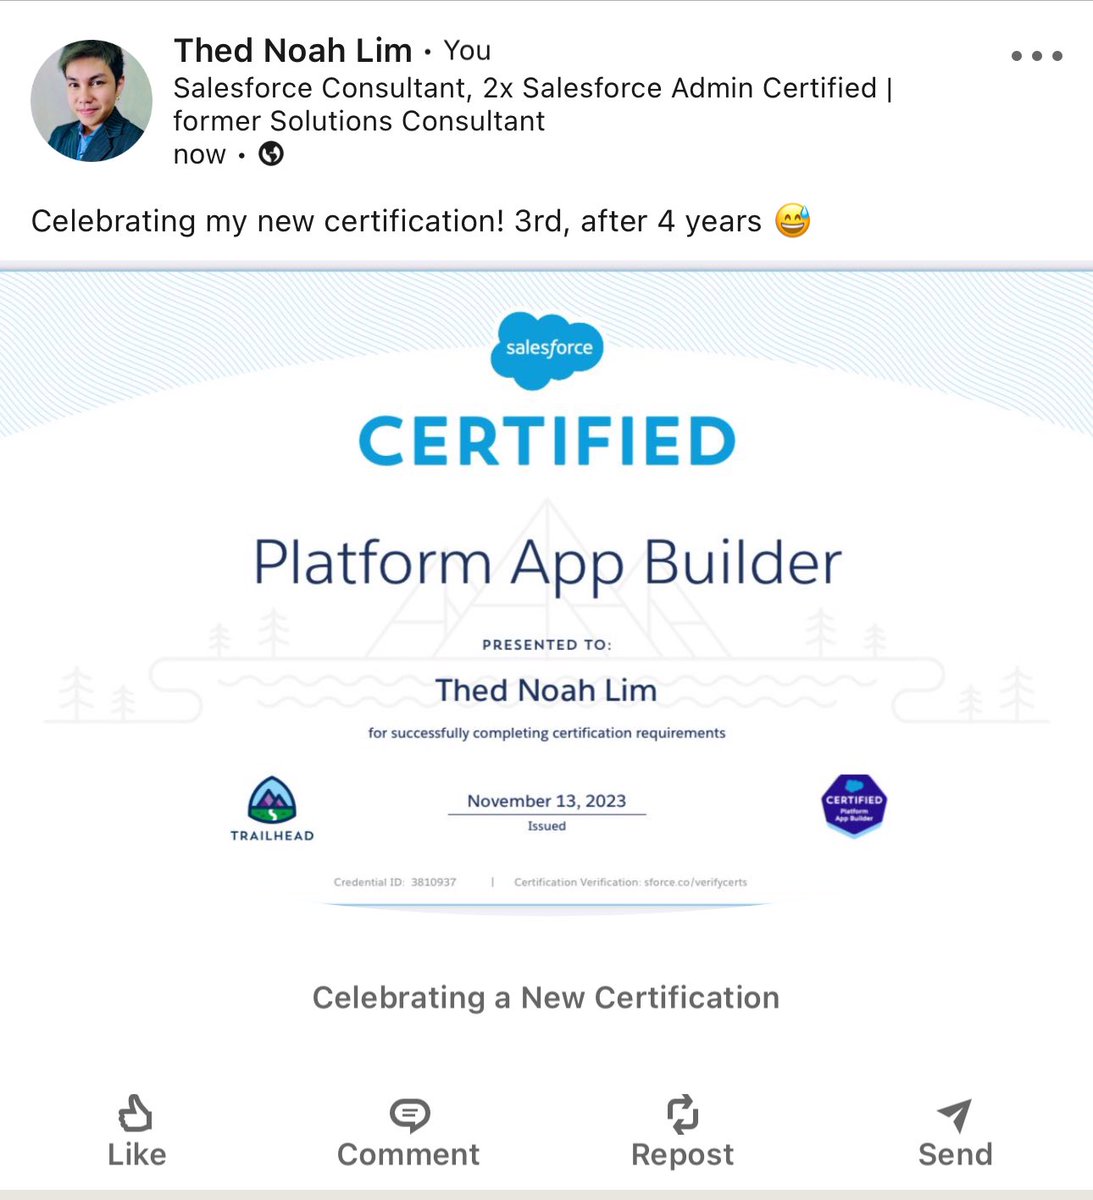
Task: Click the CERTIFIED heading on the certificate
Action: pos(547,442)
